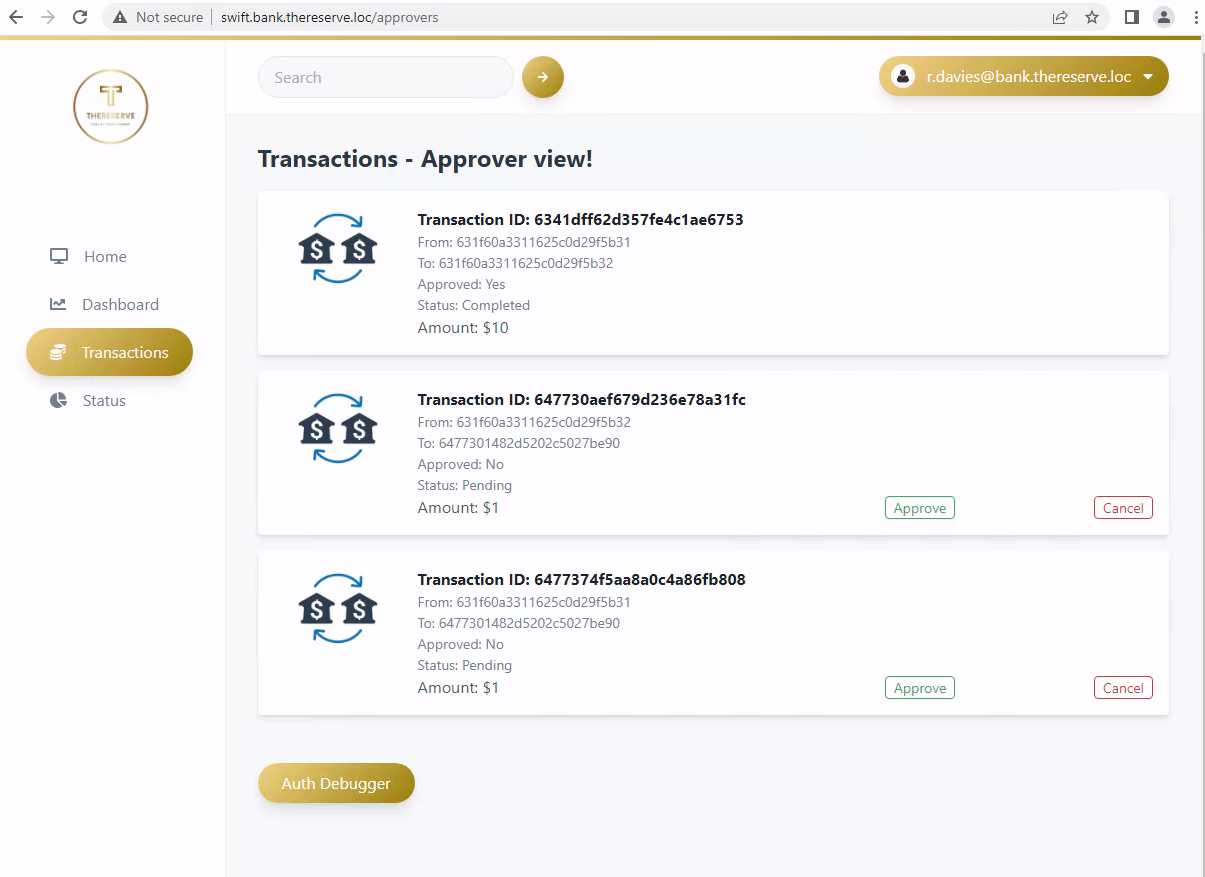The height and width of the screenshot is (877, 1205).
Task: Click Transaction ID: 6341dff62d357fe4c1ae6753 title
Action: pos(580,219)
